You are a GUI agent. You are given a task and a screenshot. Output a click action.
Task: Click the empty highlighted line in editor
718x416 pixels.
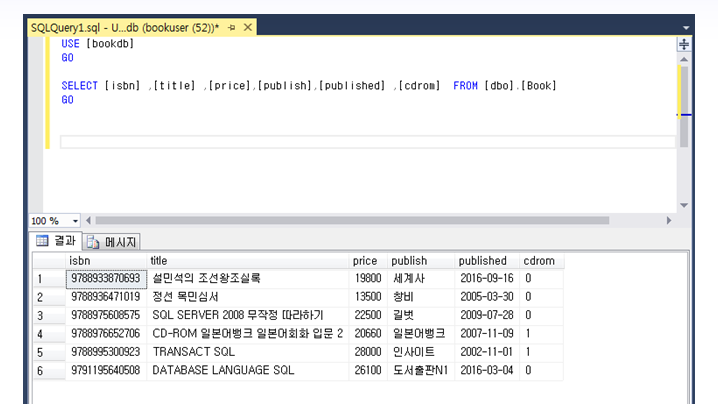[368, 142]
